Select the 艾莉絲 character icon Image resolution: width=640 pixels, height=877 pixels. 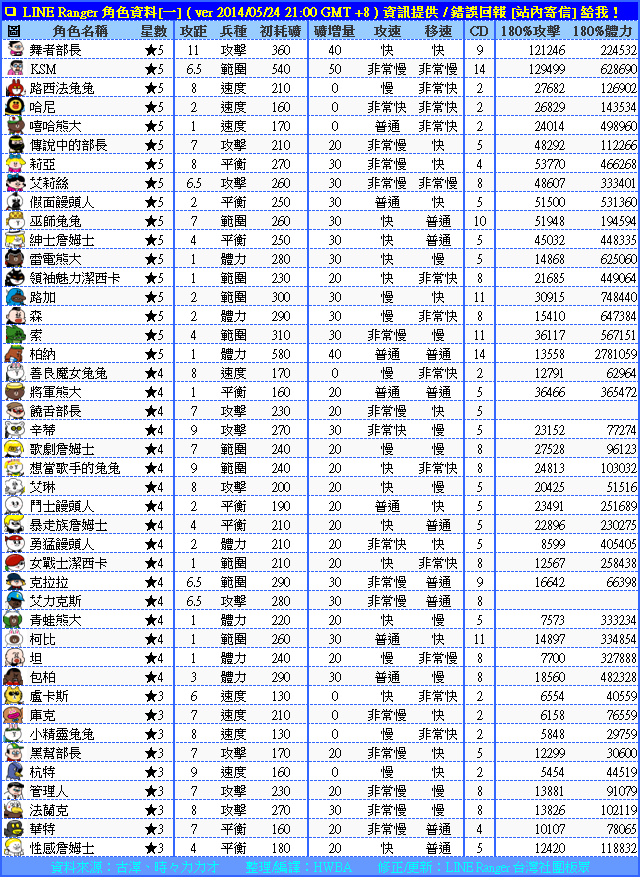point(14,183)
